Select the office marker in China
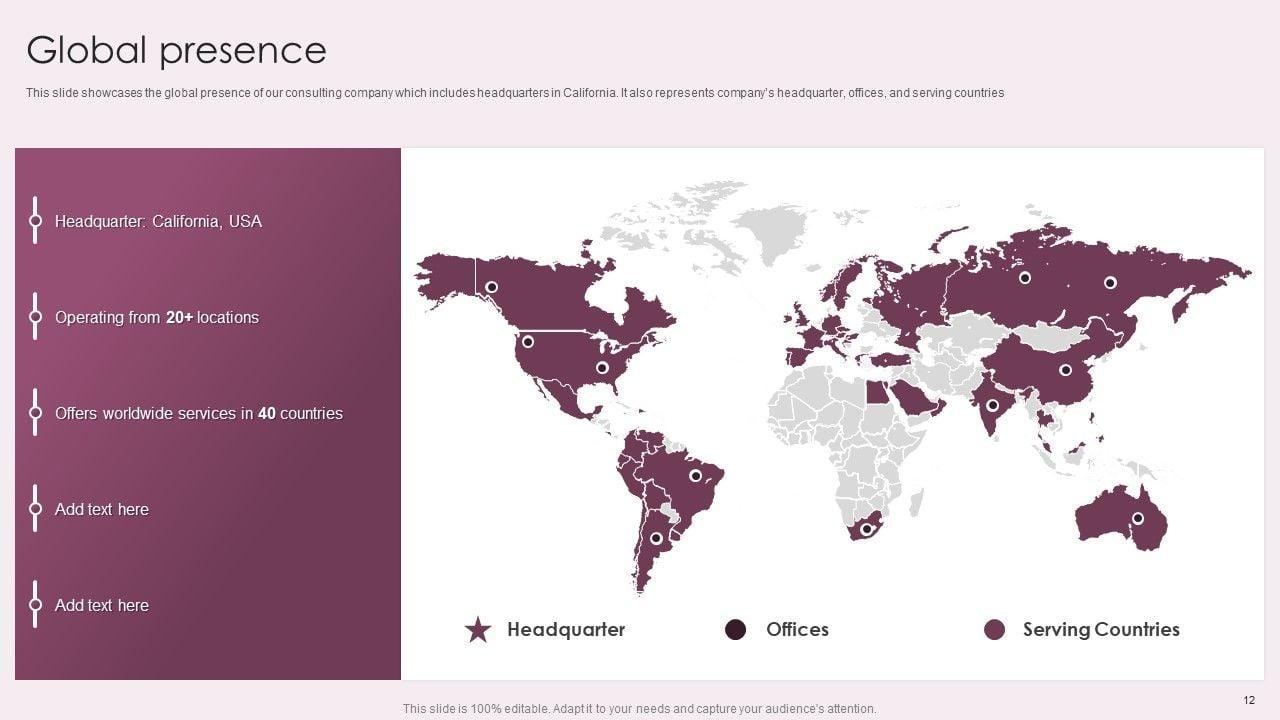The height and width of the screenshot is (720, 1280). pyautogui.click(x=1065, y=370)
